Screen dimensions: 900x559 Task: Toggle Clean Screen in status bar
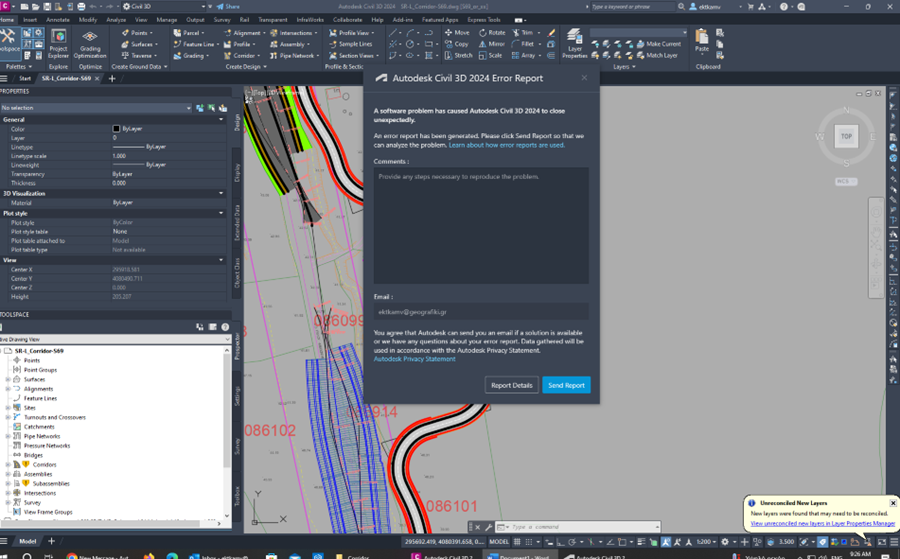click(882, 542)
